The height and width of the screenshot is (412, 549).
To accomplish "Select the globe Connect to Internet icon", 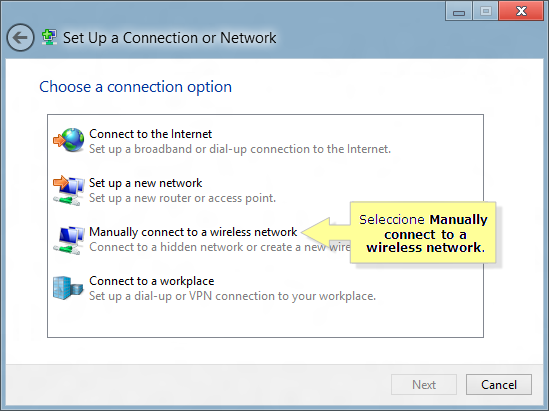I will (69, 140).
